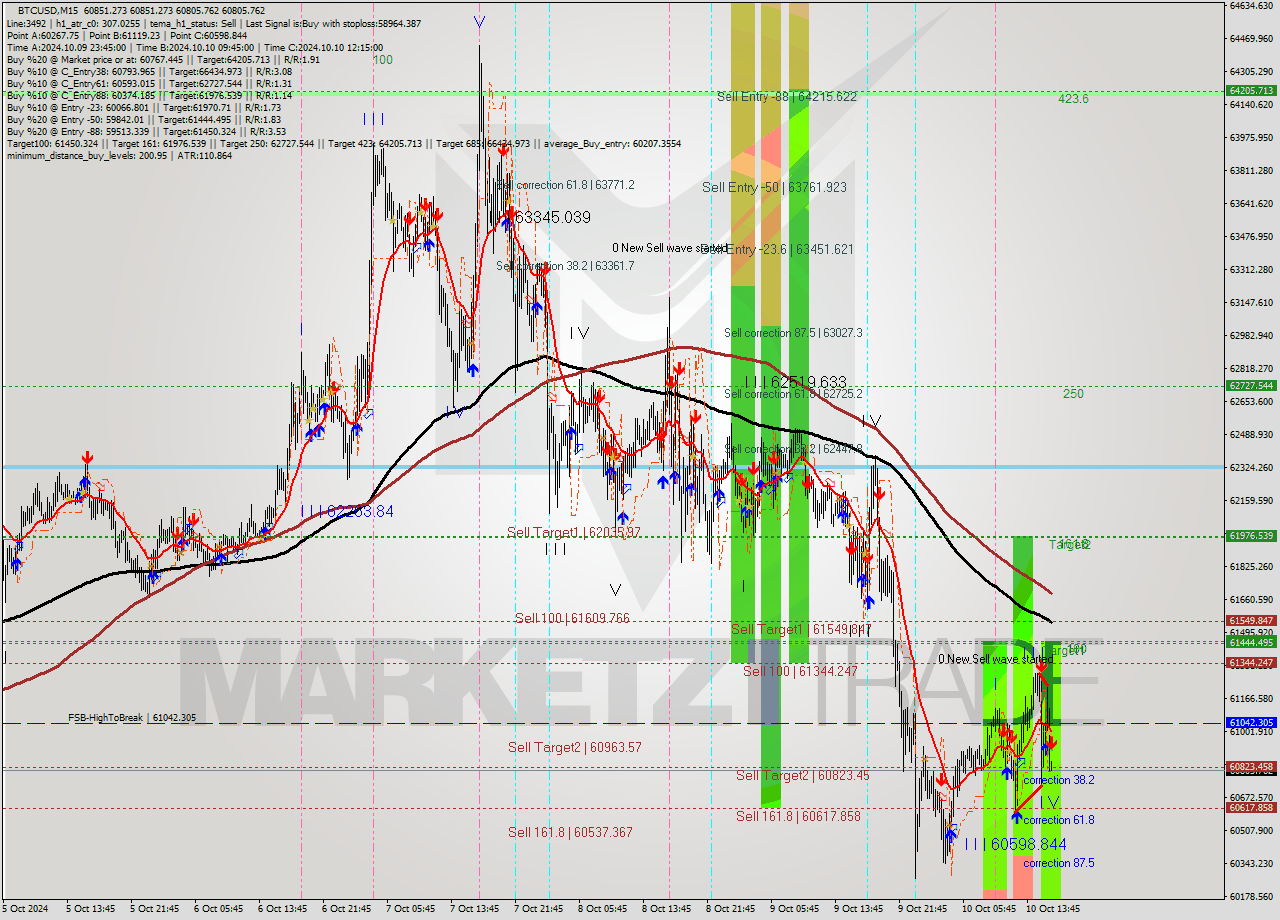Click the Sell Entry -88 | 64215.622 label
The width and height of the screenshot is (1280, 920).
click(786, 97)
